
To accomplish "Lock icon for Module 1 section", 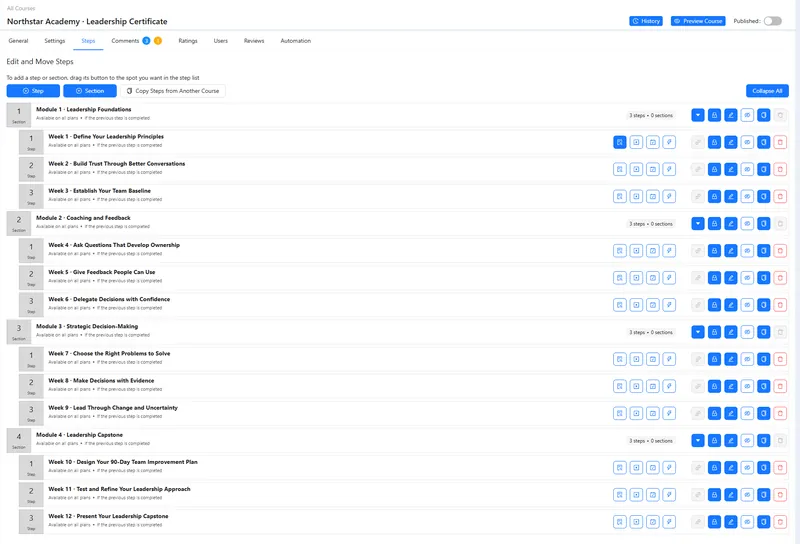I will 714,115.
